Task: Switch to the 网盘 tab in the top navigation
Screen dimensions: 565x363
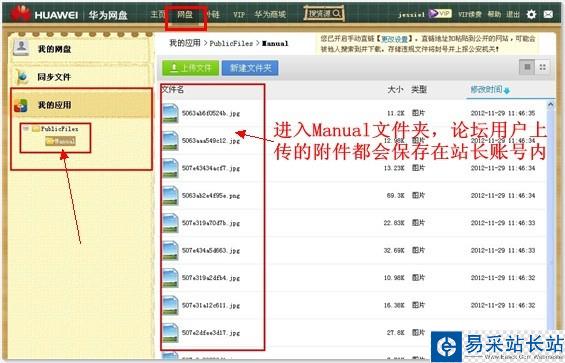Action: coord(185,14)
